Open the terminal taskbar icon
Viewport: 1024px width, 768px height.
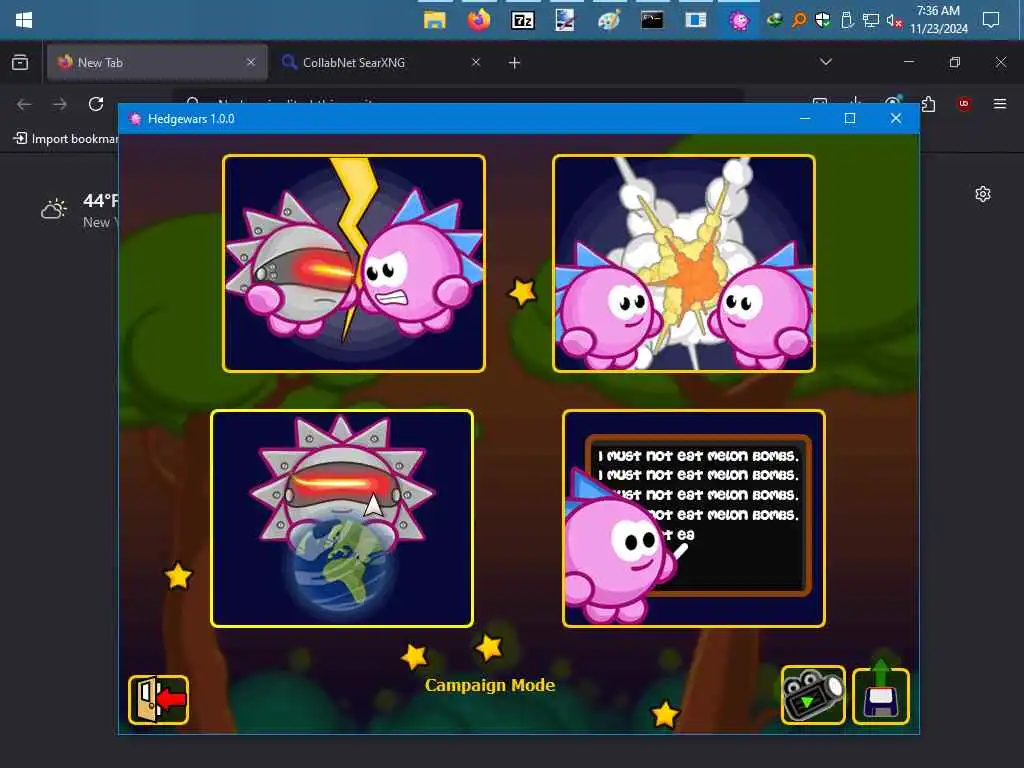tap(652, 20)
